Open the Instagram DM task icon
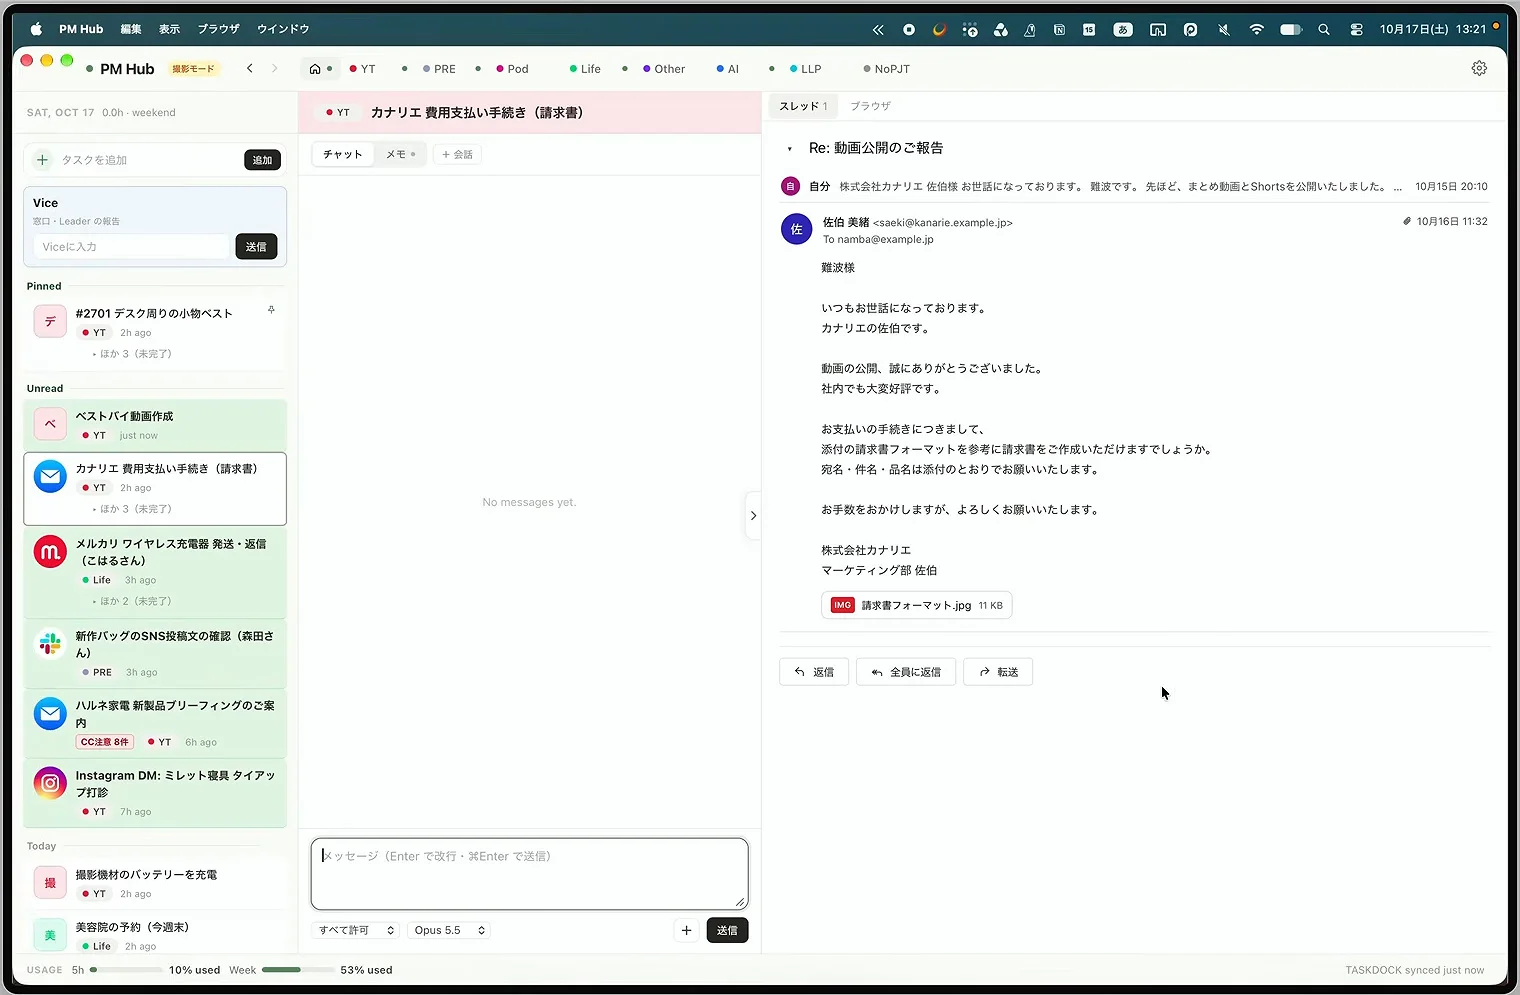The image size is (1520, 995). pyautogui.click(x=50, y=783)
